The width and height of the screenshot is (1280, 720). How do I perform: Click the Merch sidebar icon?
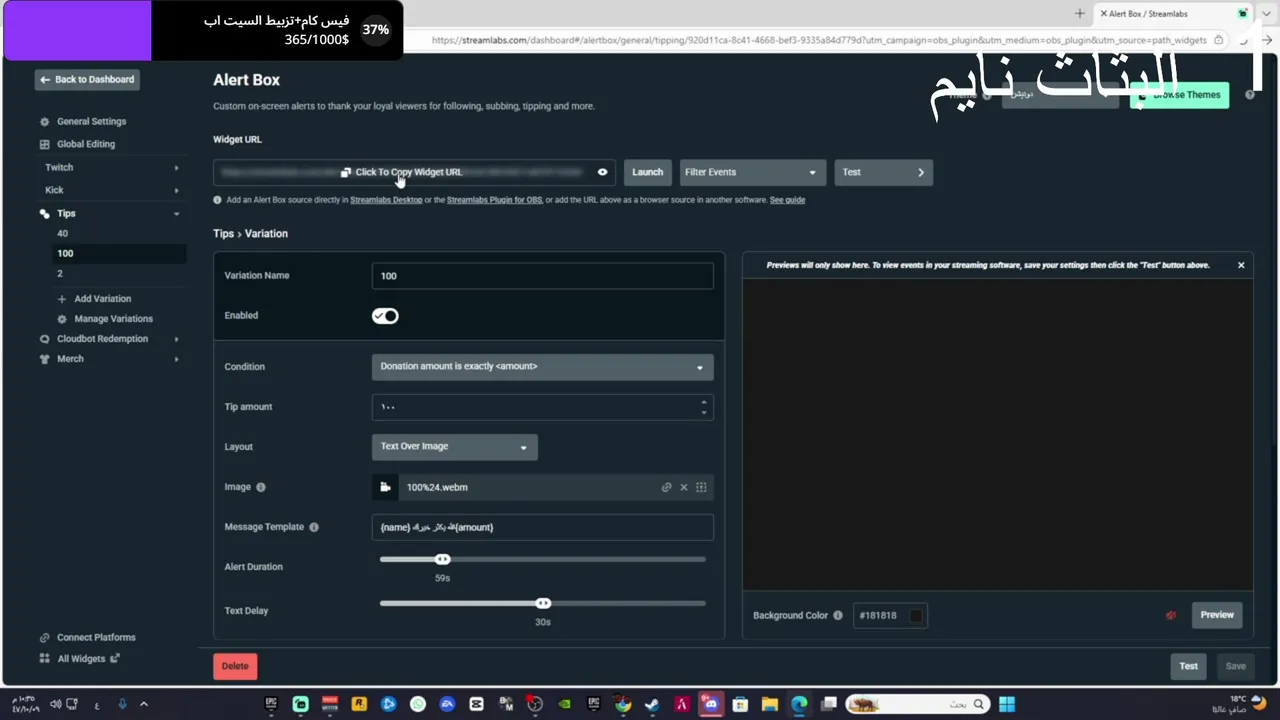click(44, 359)
